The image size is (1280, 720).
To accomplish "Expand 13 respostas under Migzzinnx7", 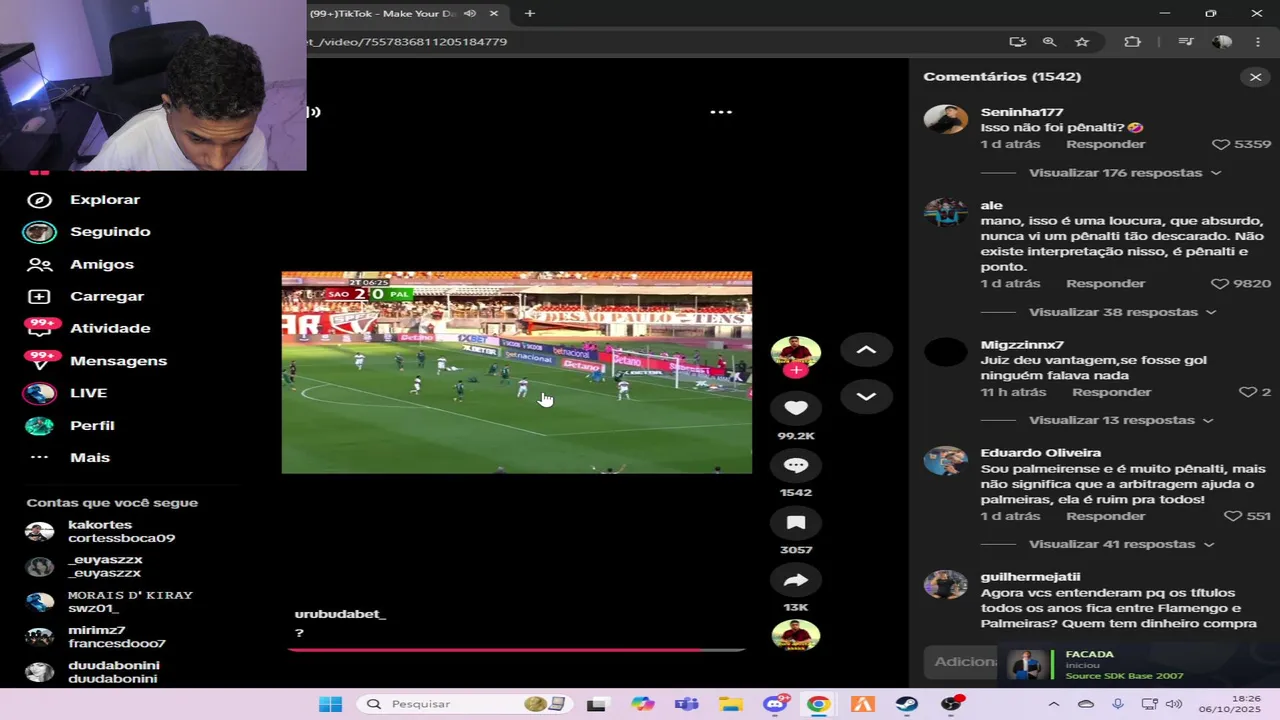I will [1121, 420].
